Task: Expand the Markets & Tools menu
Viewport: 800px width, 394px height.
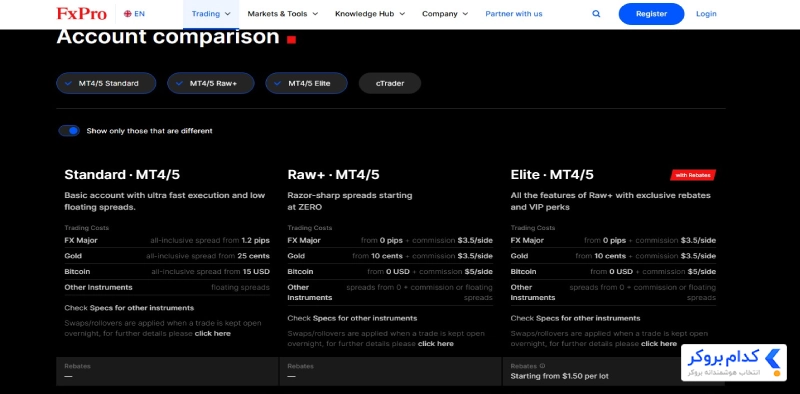Action: pos(283,14)
